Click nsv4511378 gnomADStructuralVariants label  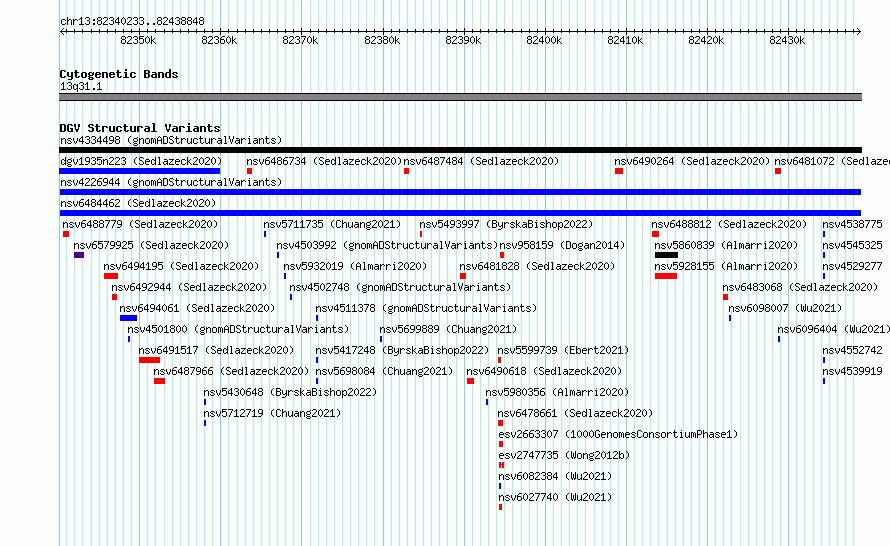[426, 308]
